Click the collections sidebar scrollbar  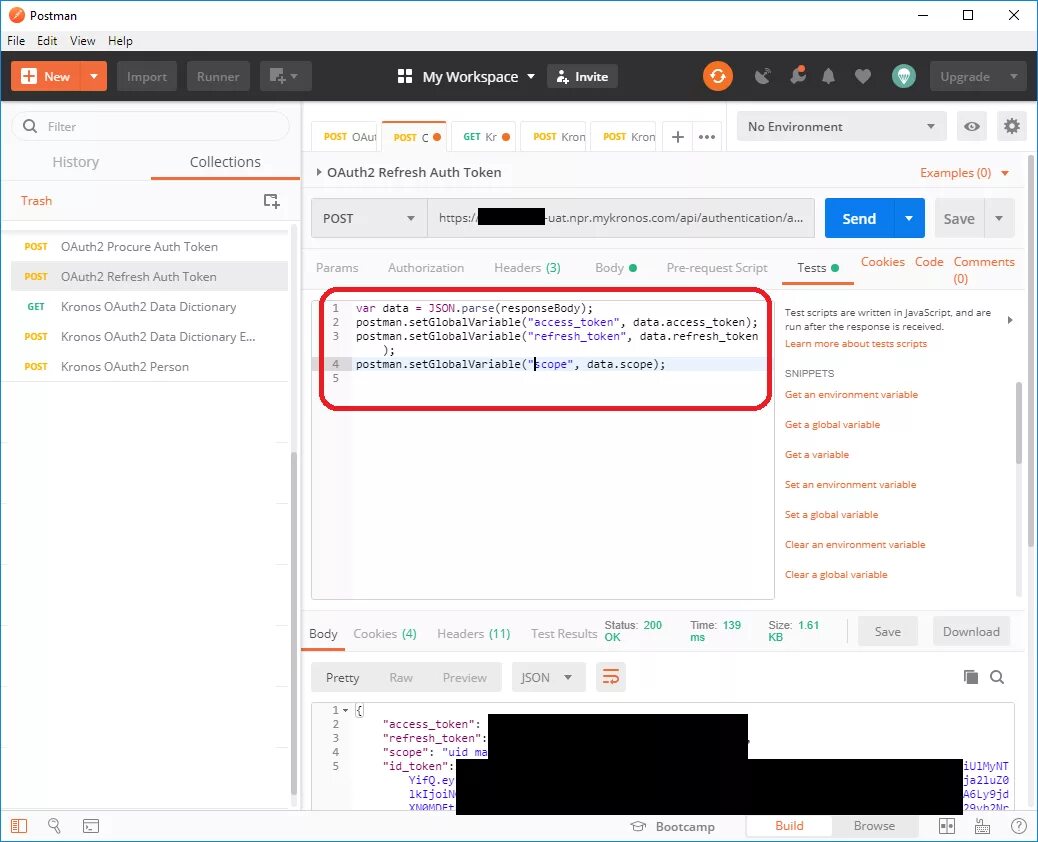294,622
